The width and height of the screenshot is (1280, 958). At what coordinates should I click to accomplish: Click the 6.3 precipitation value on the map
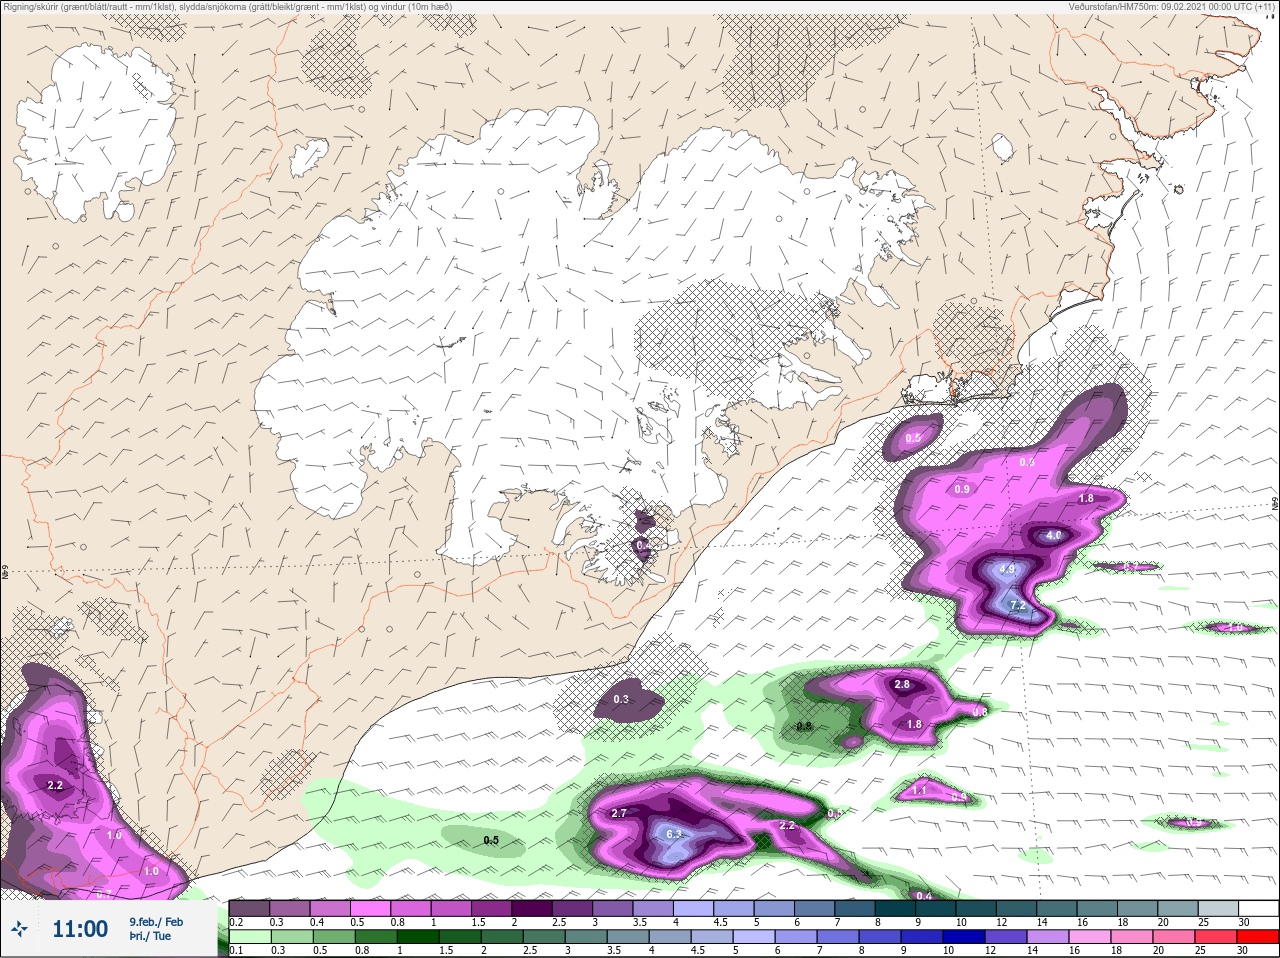pos(673,834)
